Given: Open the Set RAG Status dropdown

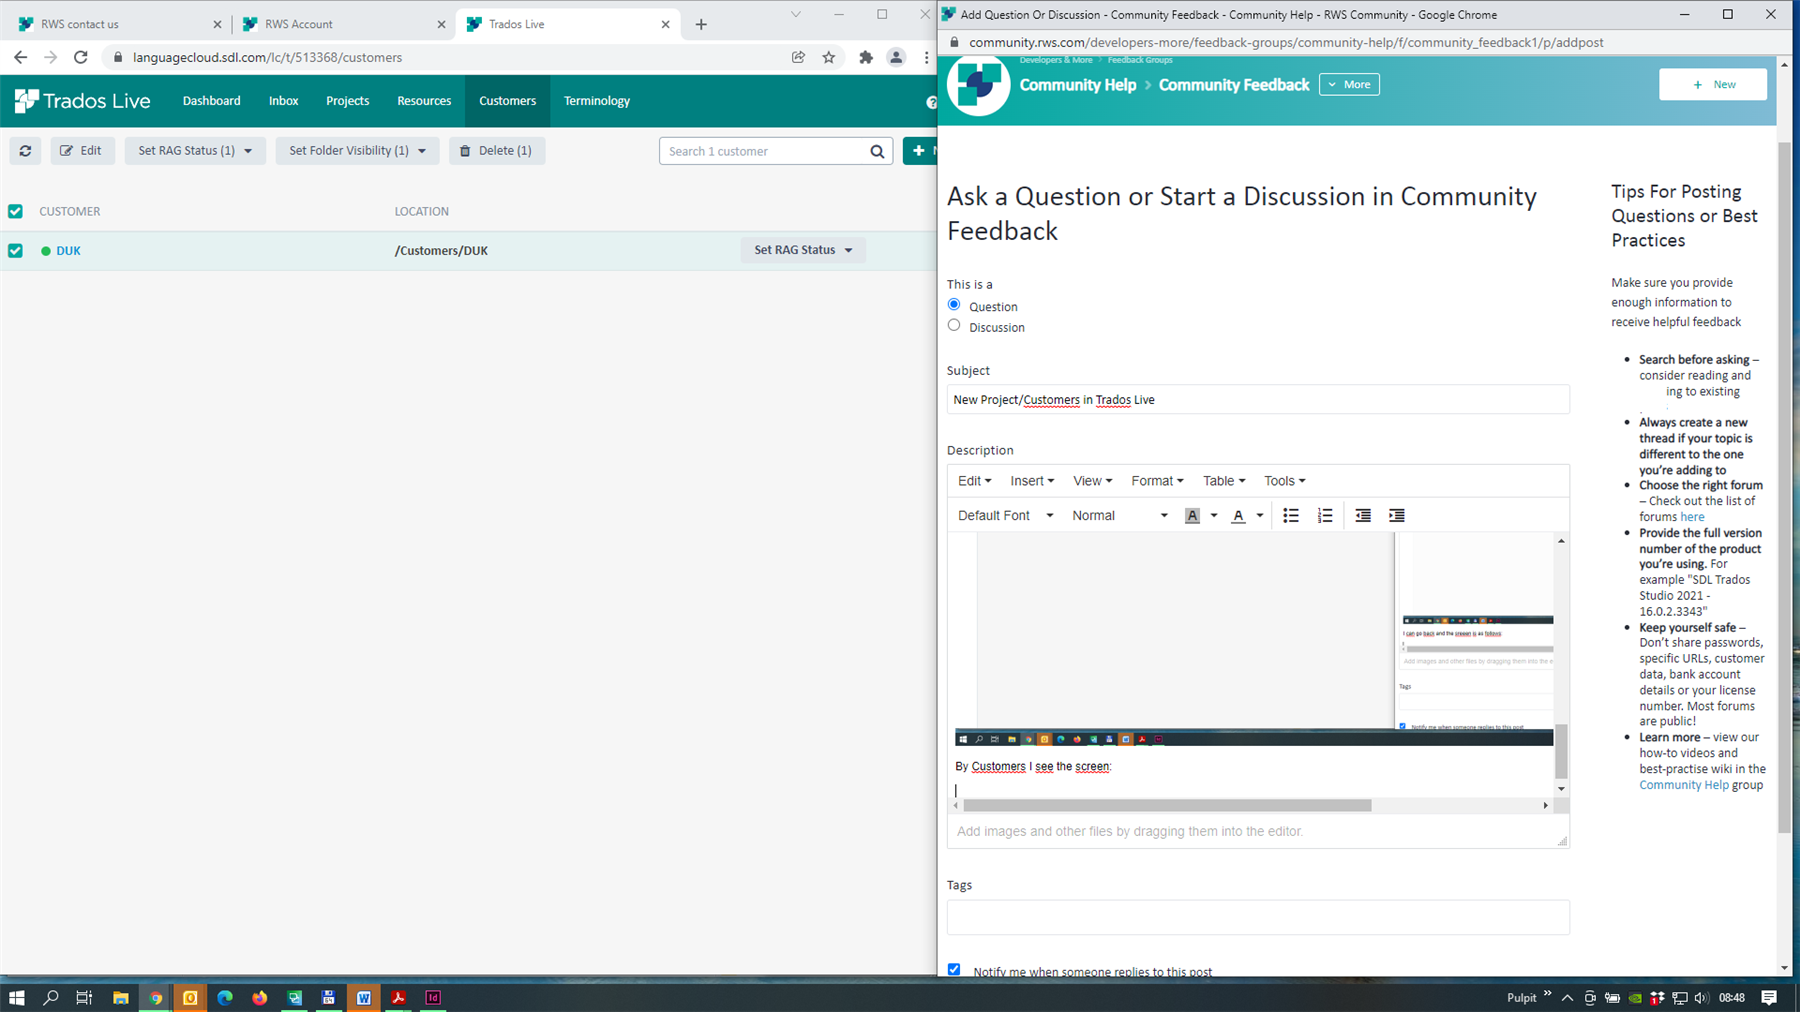Looking at the screenshot, I should click(x=194, y=150).
